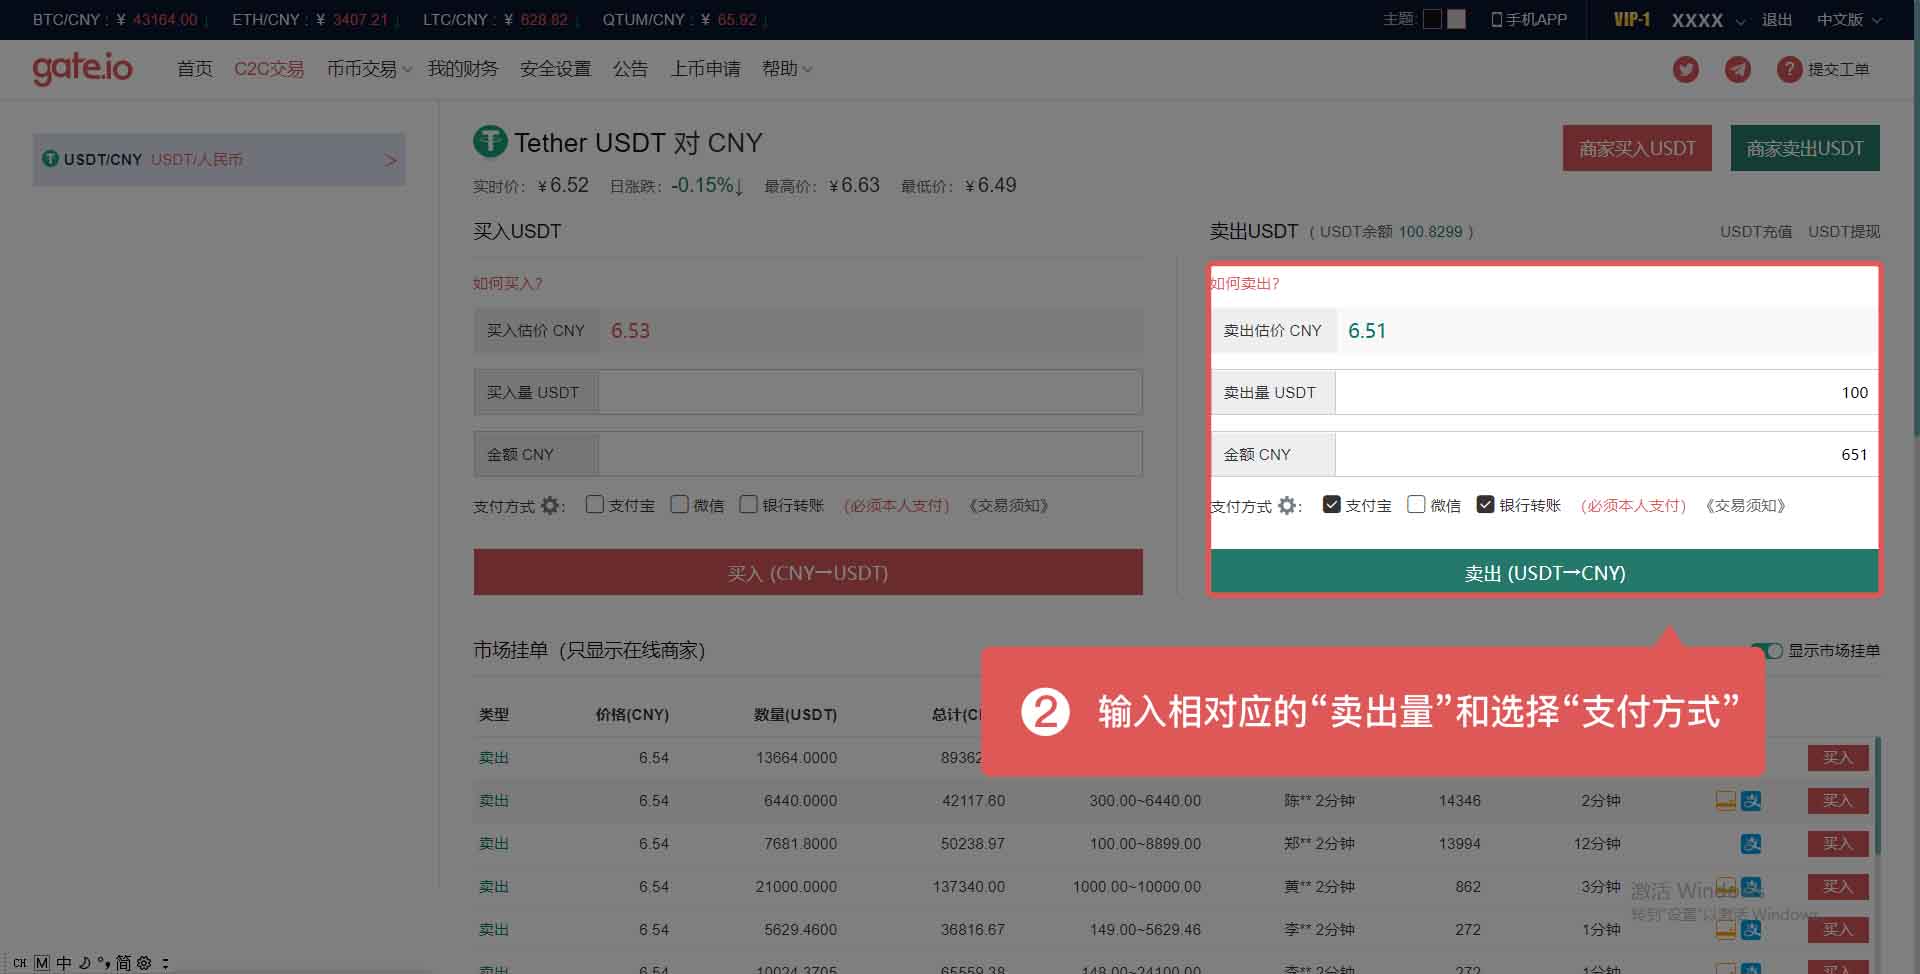Click the CH language indicator in the IME bar
This screenshot has width=1920, height=974.
pos(20,963)
